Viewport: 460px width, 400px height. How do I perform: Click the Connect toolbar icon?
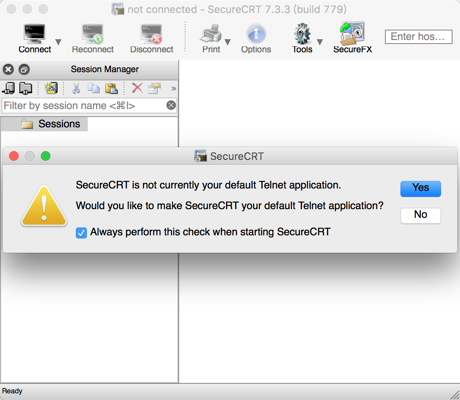(34, 34)
